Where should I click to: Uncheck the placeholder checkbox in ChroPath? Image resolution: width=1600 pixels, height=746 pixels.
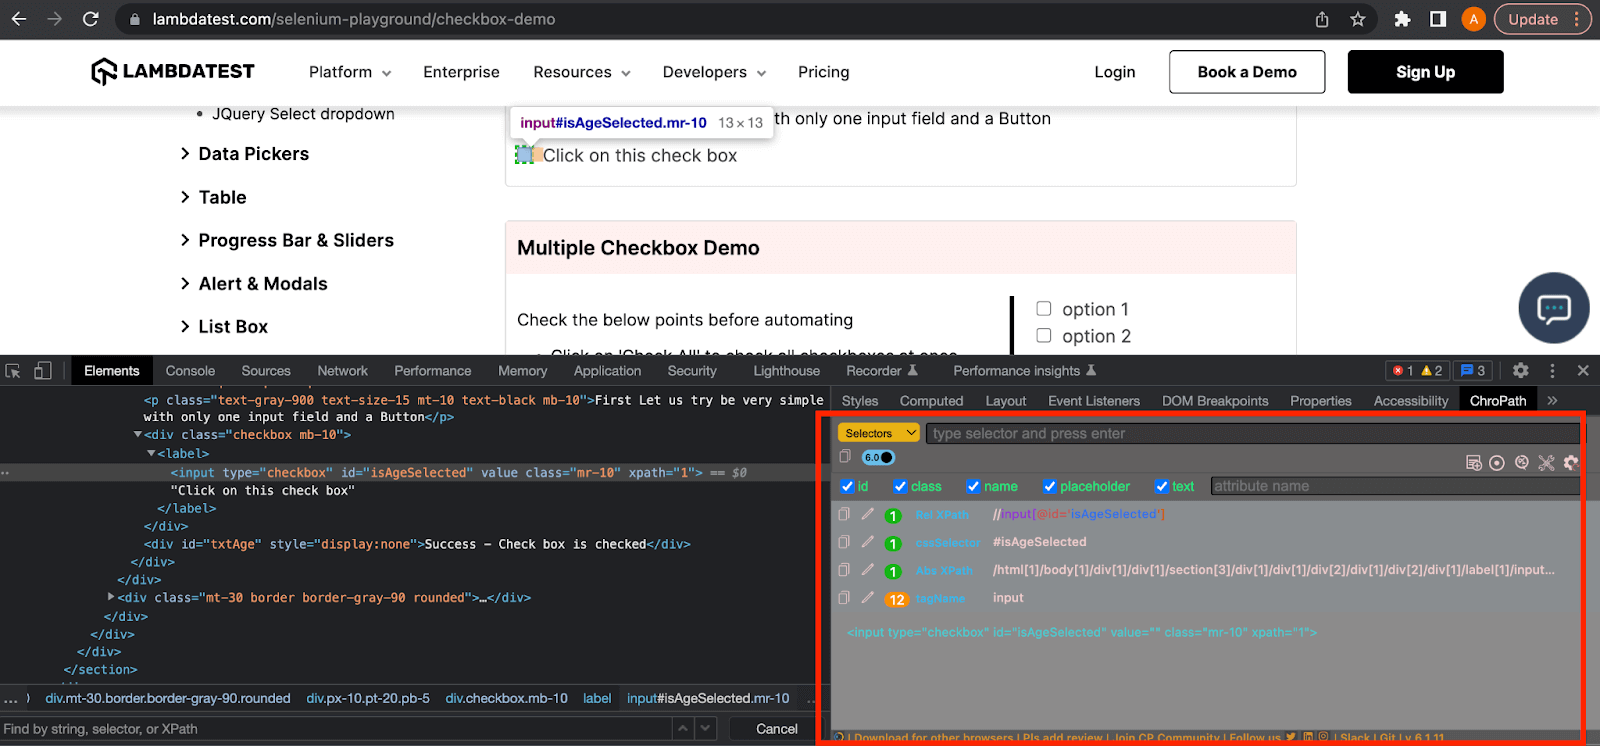coord(1050,486)
